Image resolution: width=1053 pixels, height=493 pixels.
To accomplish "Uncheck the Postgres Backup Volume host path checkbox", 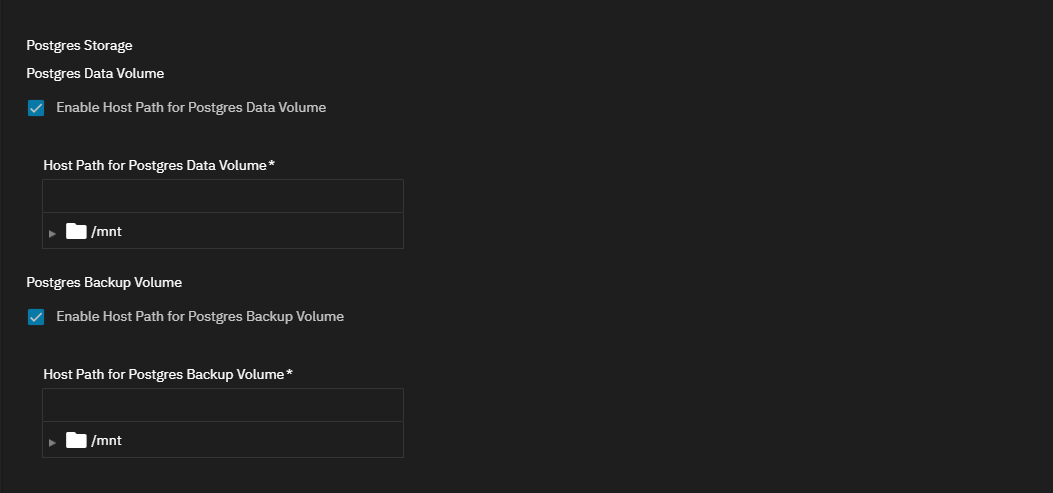I will pyautogui.click(x=36, y=317).
